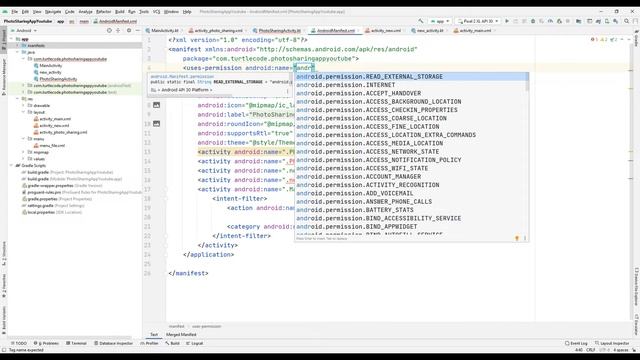
Task: Click the lightbulb icon in the completion popup
Action: click(517, 238)
